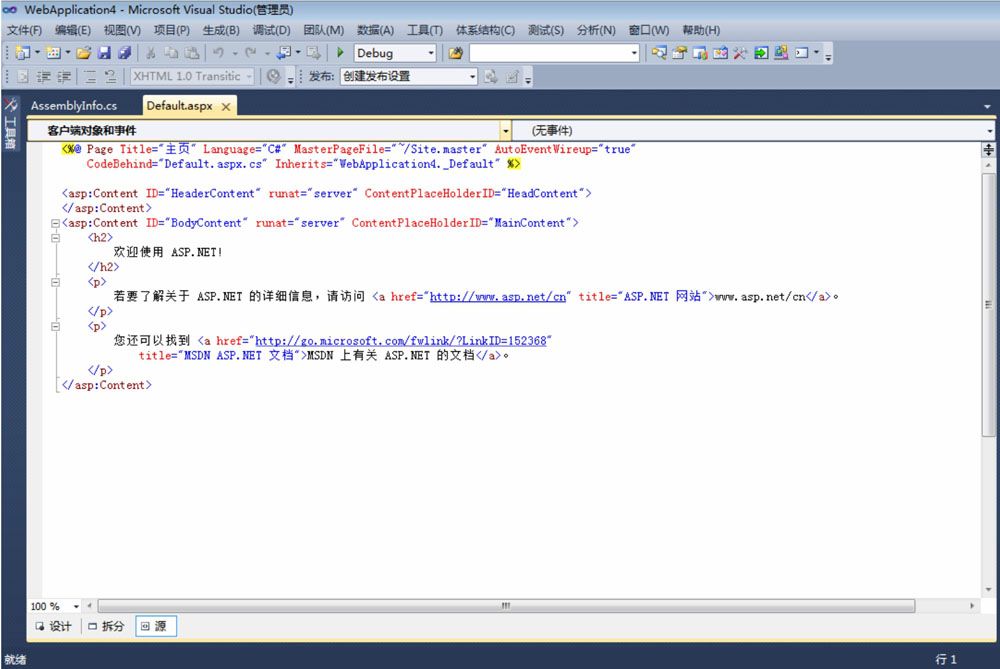Open the 工具箱 side tab
The width and height of the screenshot is (1000, 669).
11,122
